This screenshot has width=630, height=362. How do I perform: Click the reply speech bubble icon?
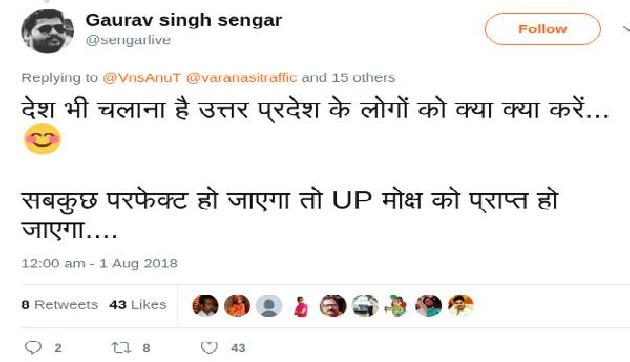[x=33, y=347]
